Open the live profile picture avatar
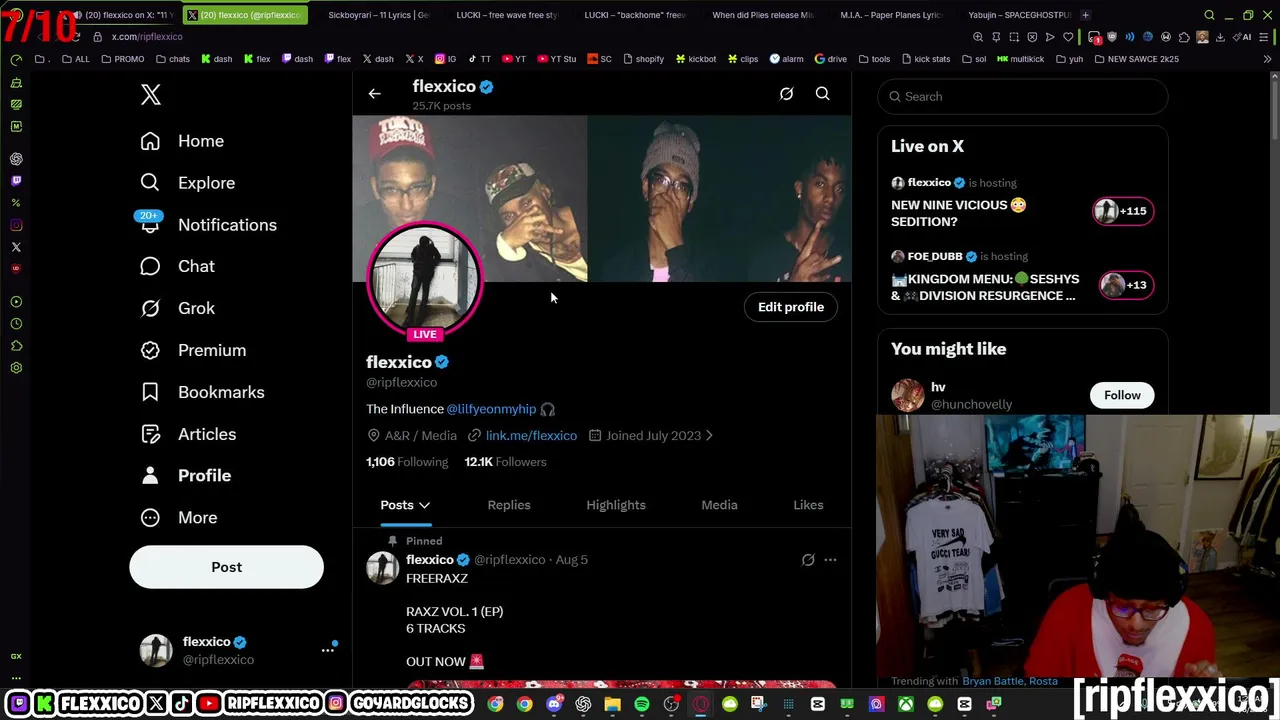 pyautogui.click(x=425, y=281)
